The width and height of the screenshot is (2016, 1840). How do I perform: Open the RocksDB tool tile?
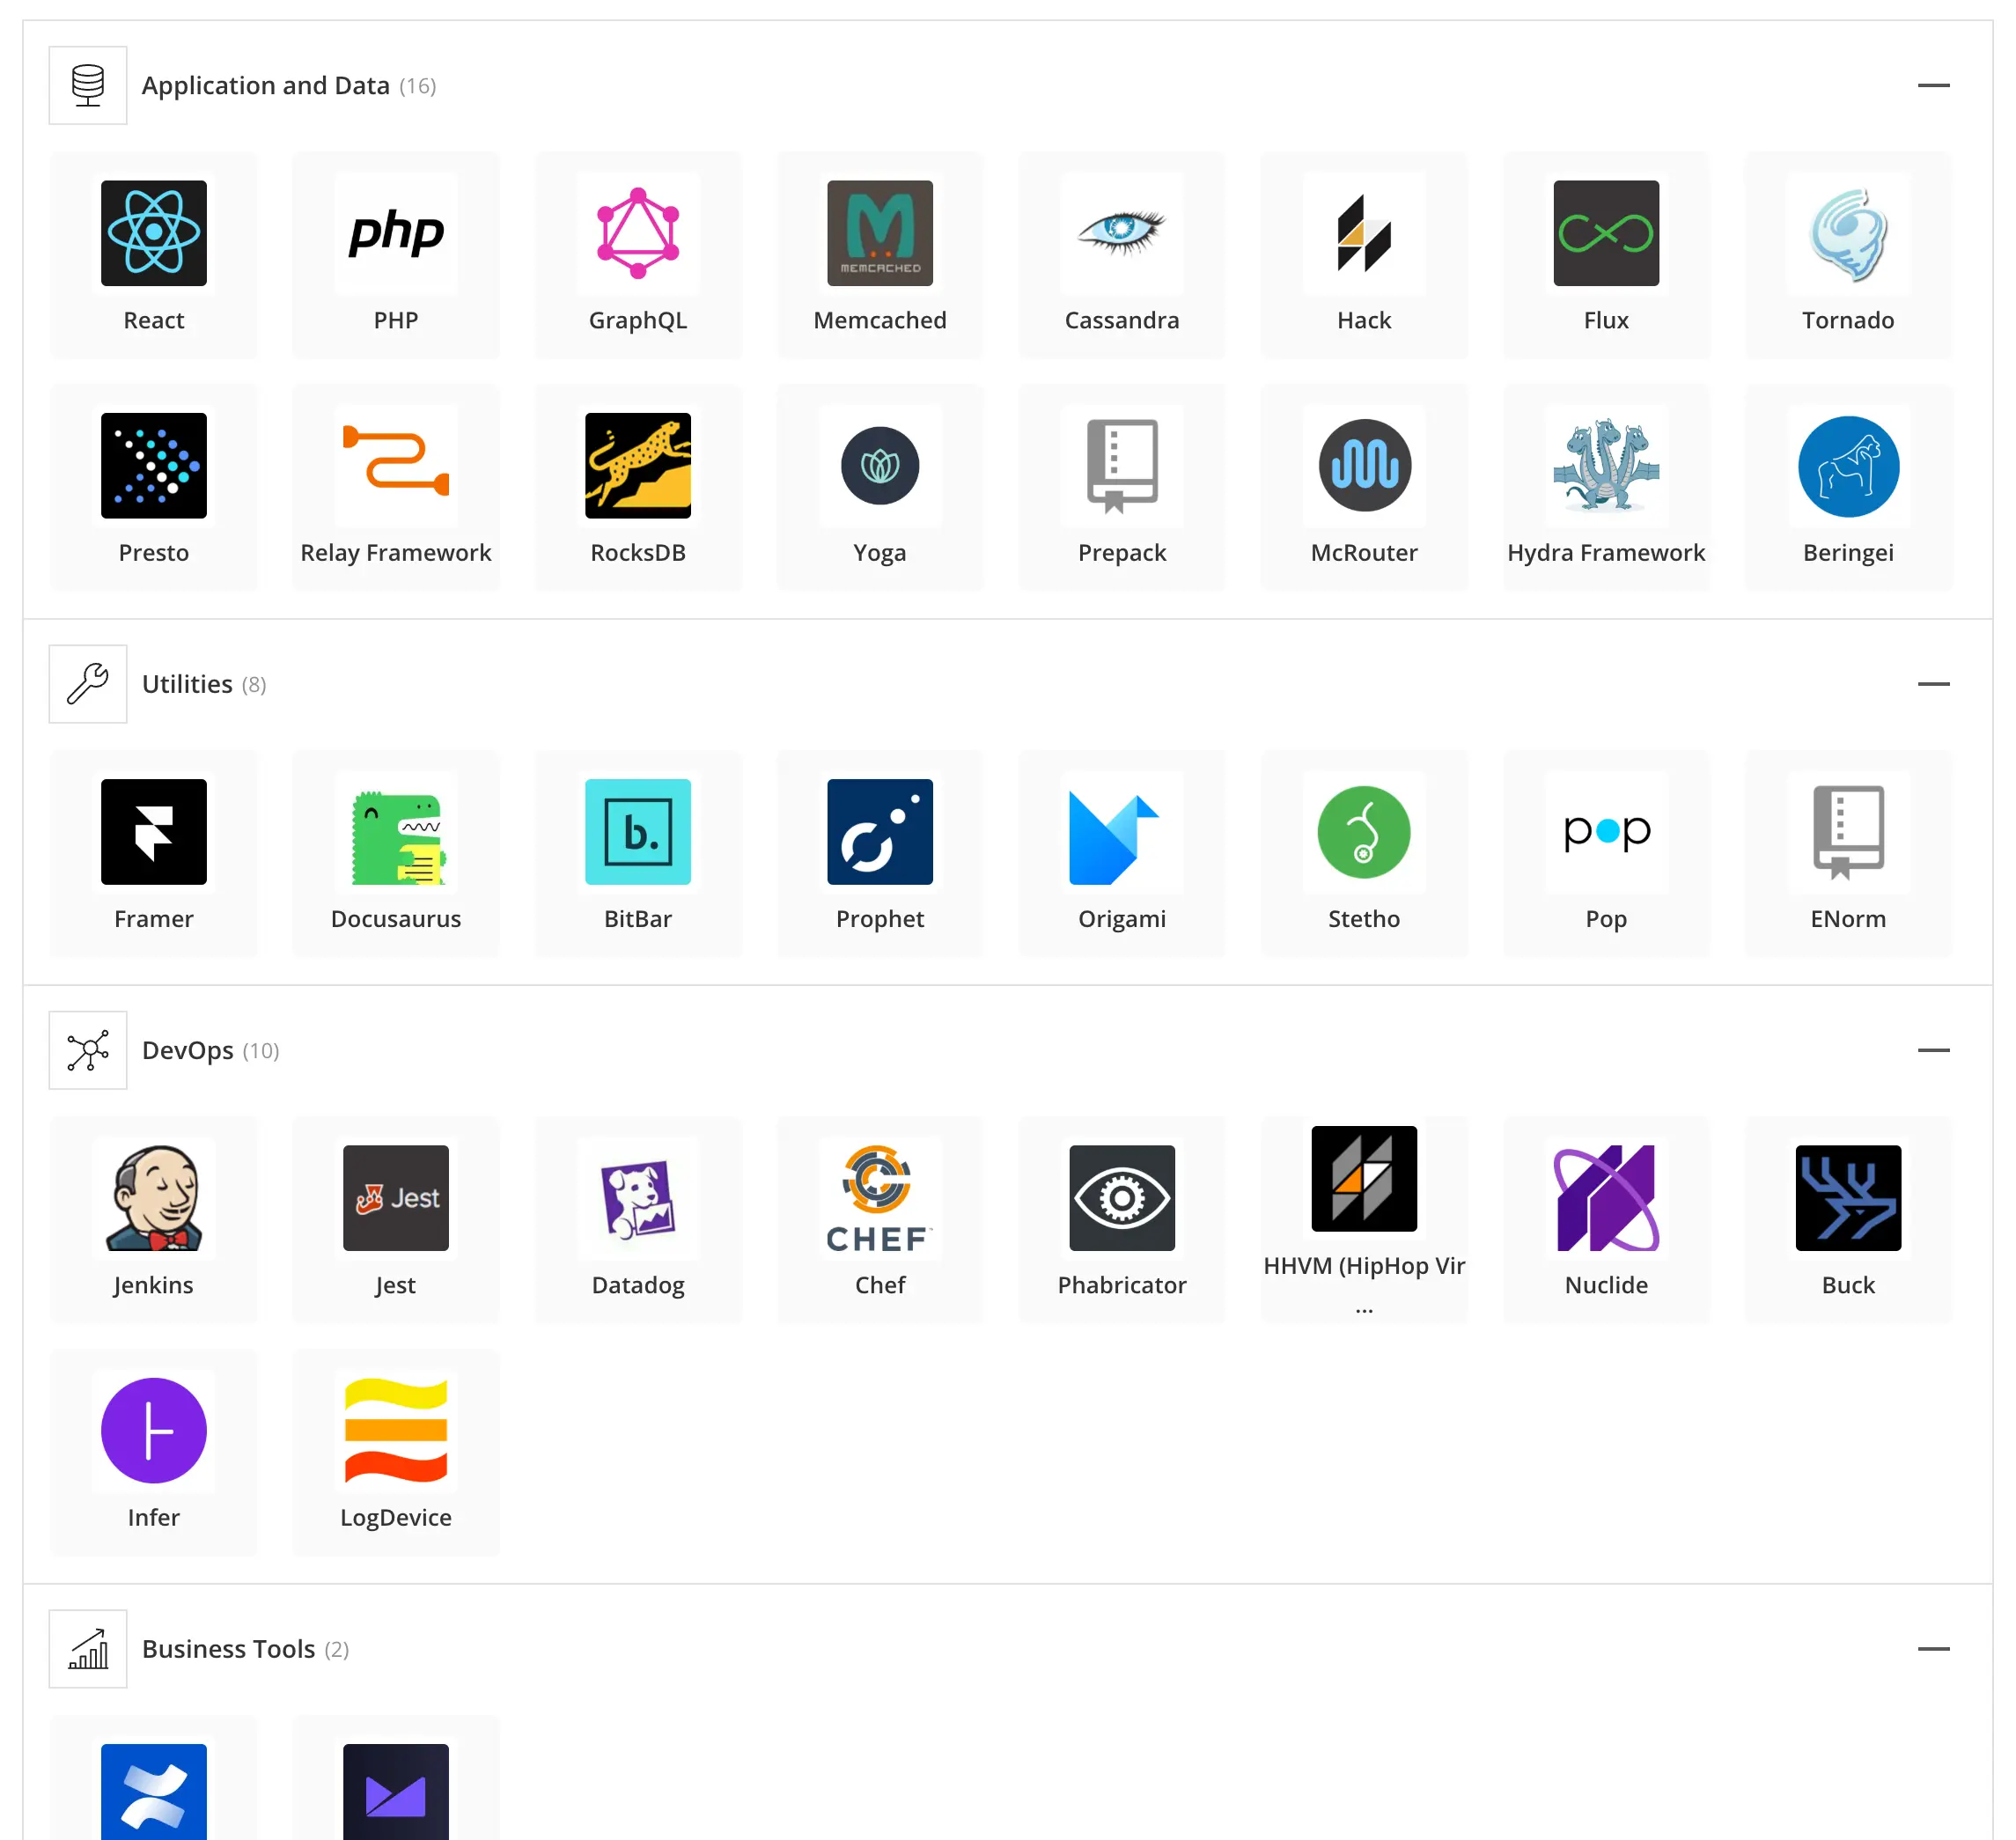point(637,466)
